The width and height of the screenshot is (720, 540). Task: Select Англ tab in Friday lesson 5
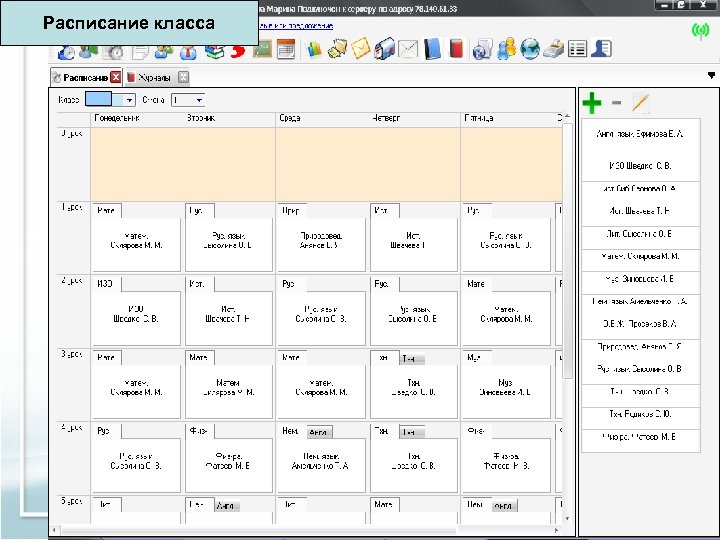(x=504, y=506)
